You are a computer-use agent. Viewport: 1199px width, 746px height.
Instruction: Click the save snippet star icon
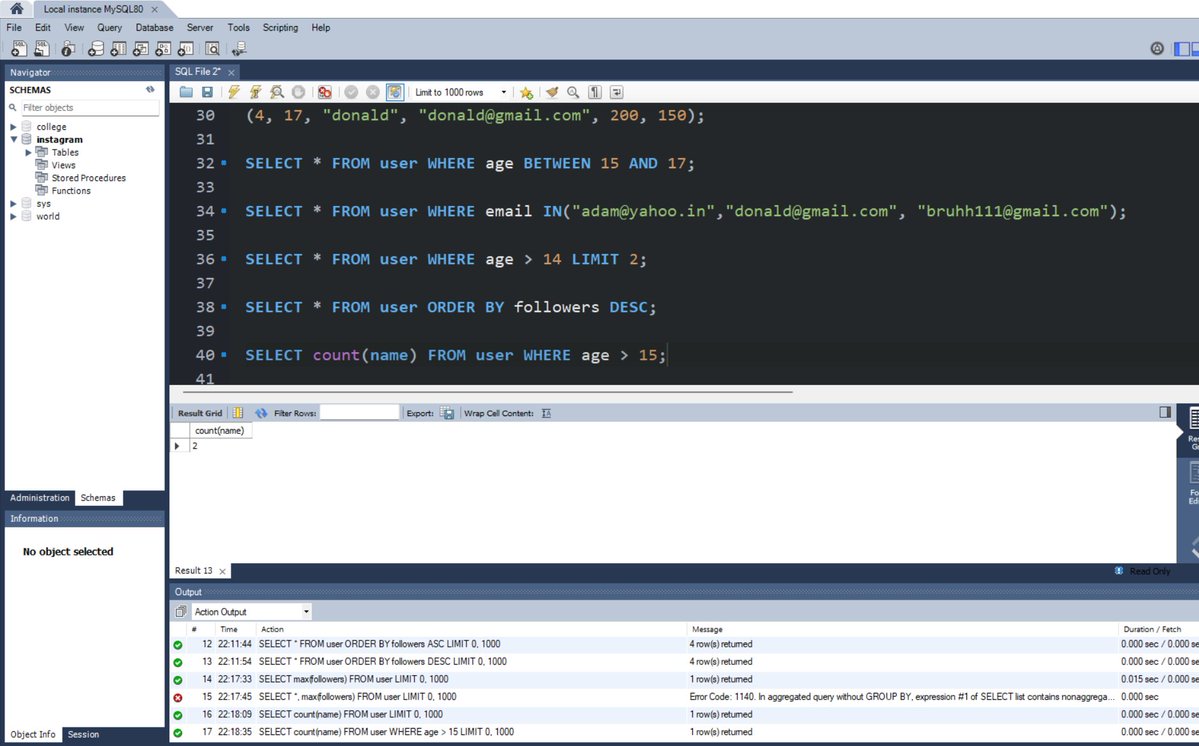526,92
